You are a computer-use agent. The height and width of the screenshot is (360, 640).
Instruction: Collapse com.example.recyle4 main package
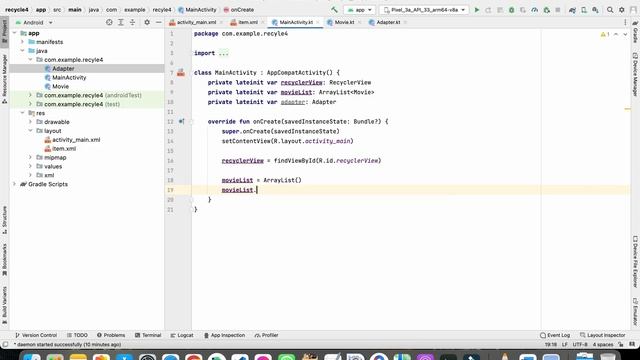coord(30,60)
